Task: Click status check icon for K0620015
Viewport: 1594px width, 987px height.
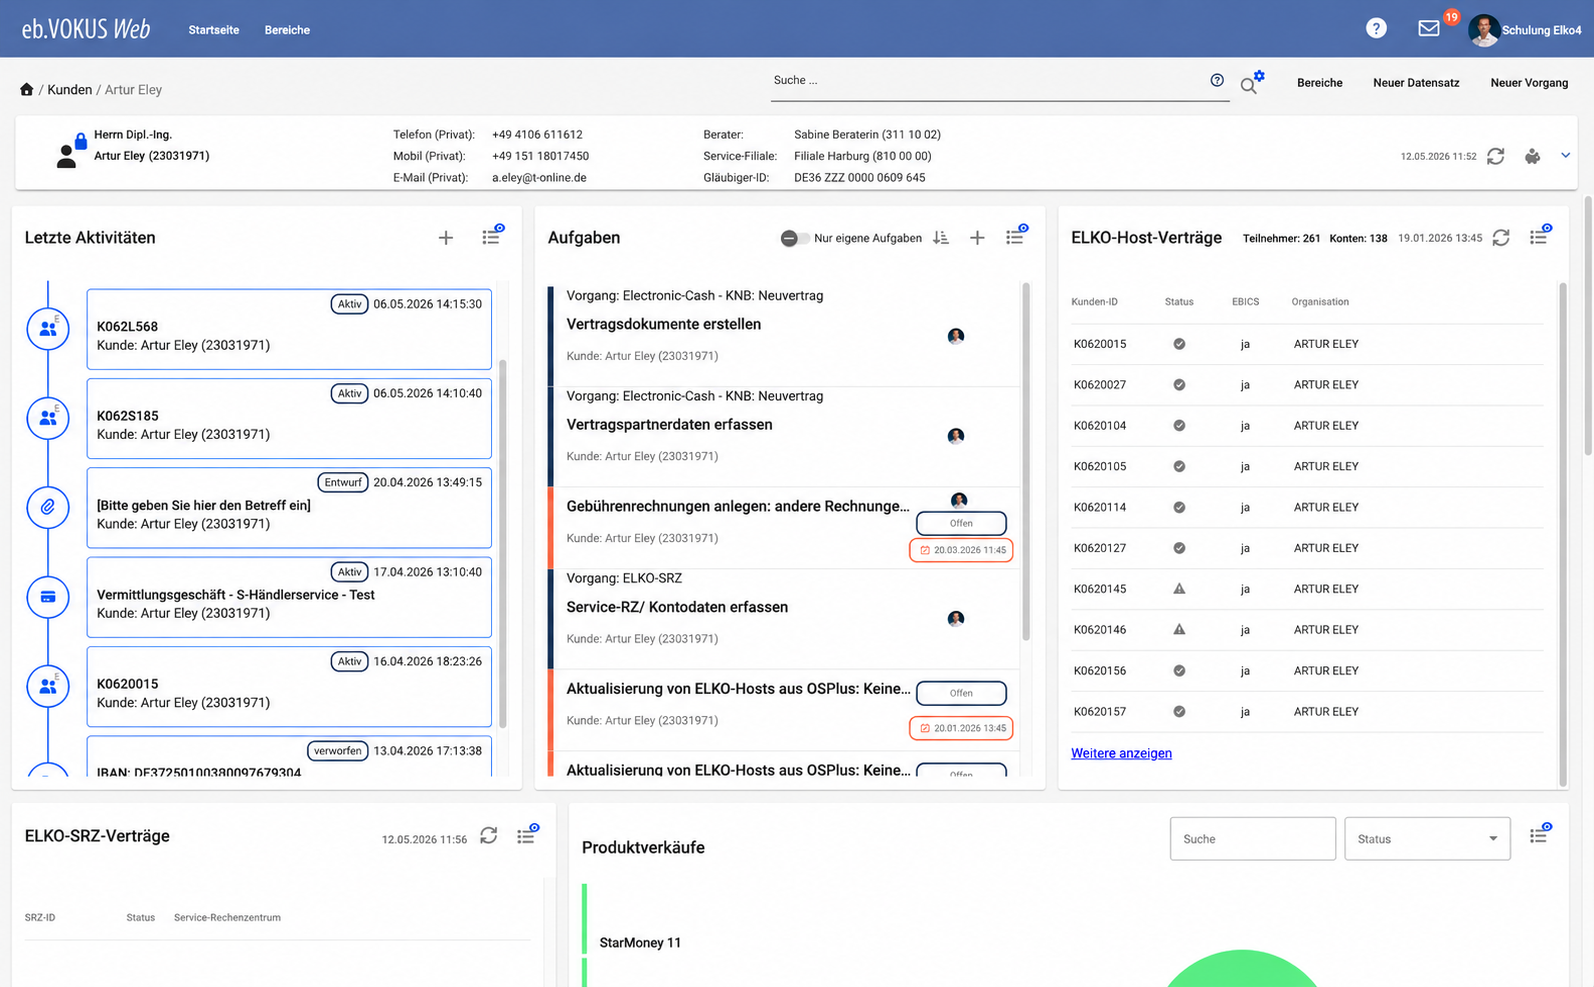Action: (x=1179, y=344)
